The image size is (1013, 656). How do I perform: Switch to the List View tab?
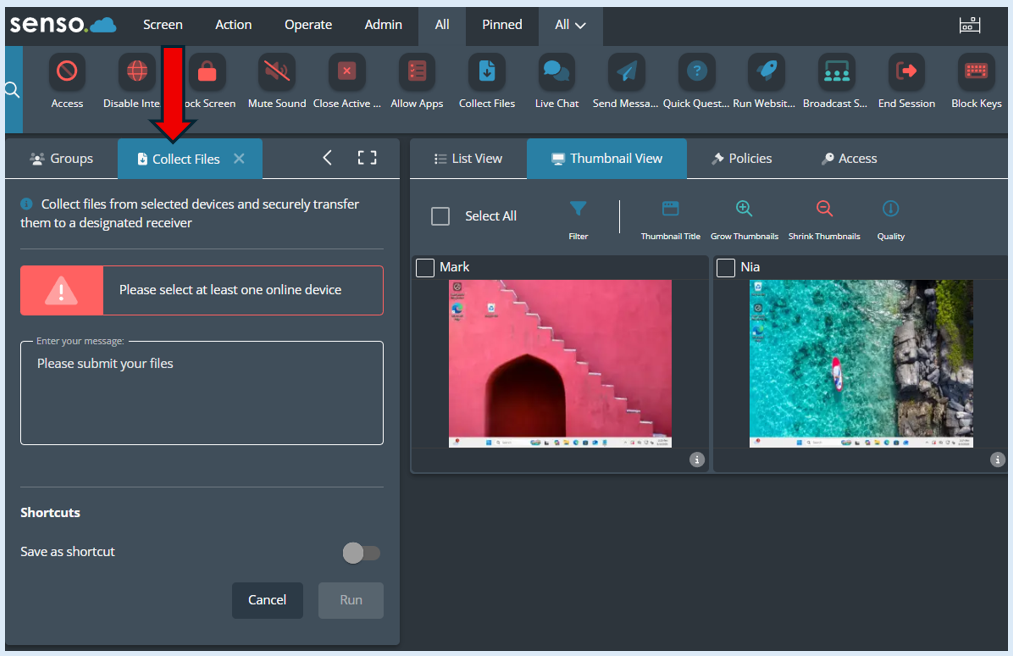pos(468,158)
